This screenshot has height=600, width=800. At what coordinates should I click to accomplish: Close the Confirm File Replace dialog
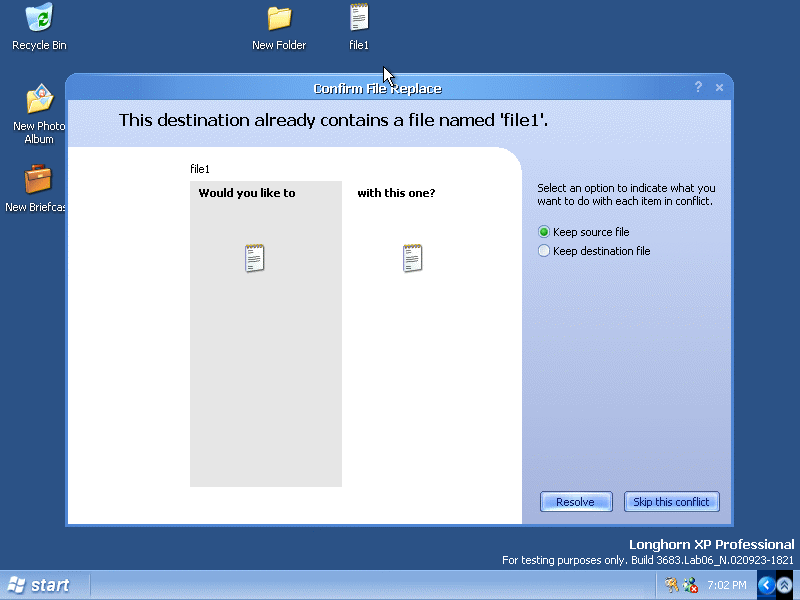pyautogui.click(x=719, y=88)
